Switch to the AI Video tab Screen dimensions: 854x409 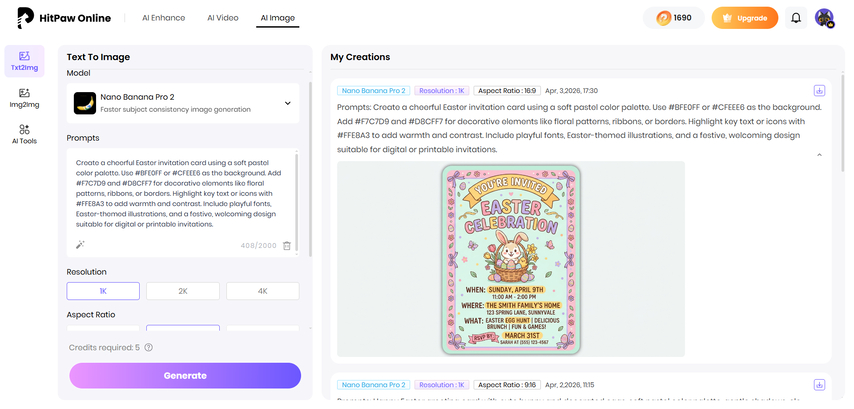tap(223, 18)
